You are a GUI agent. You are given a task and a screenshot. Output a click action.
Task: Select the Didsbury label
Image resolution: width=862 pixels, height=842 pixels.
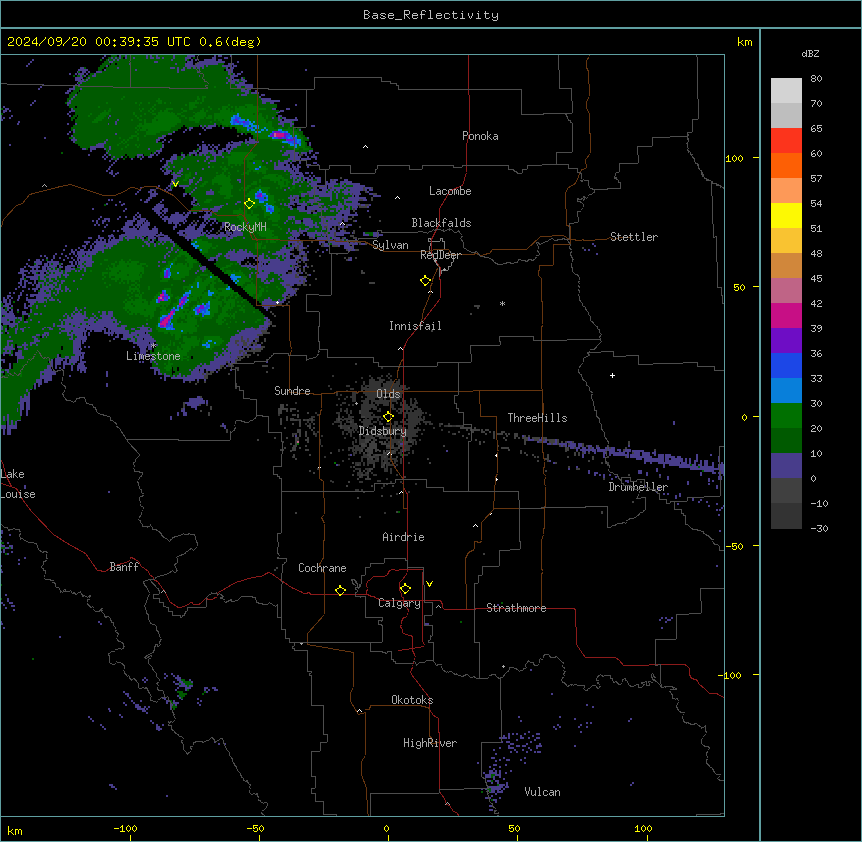tap(383, 431)
